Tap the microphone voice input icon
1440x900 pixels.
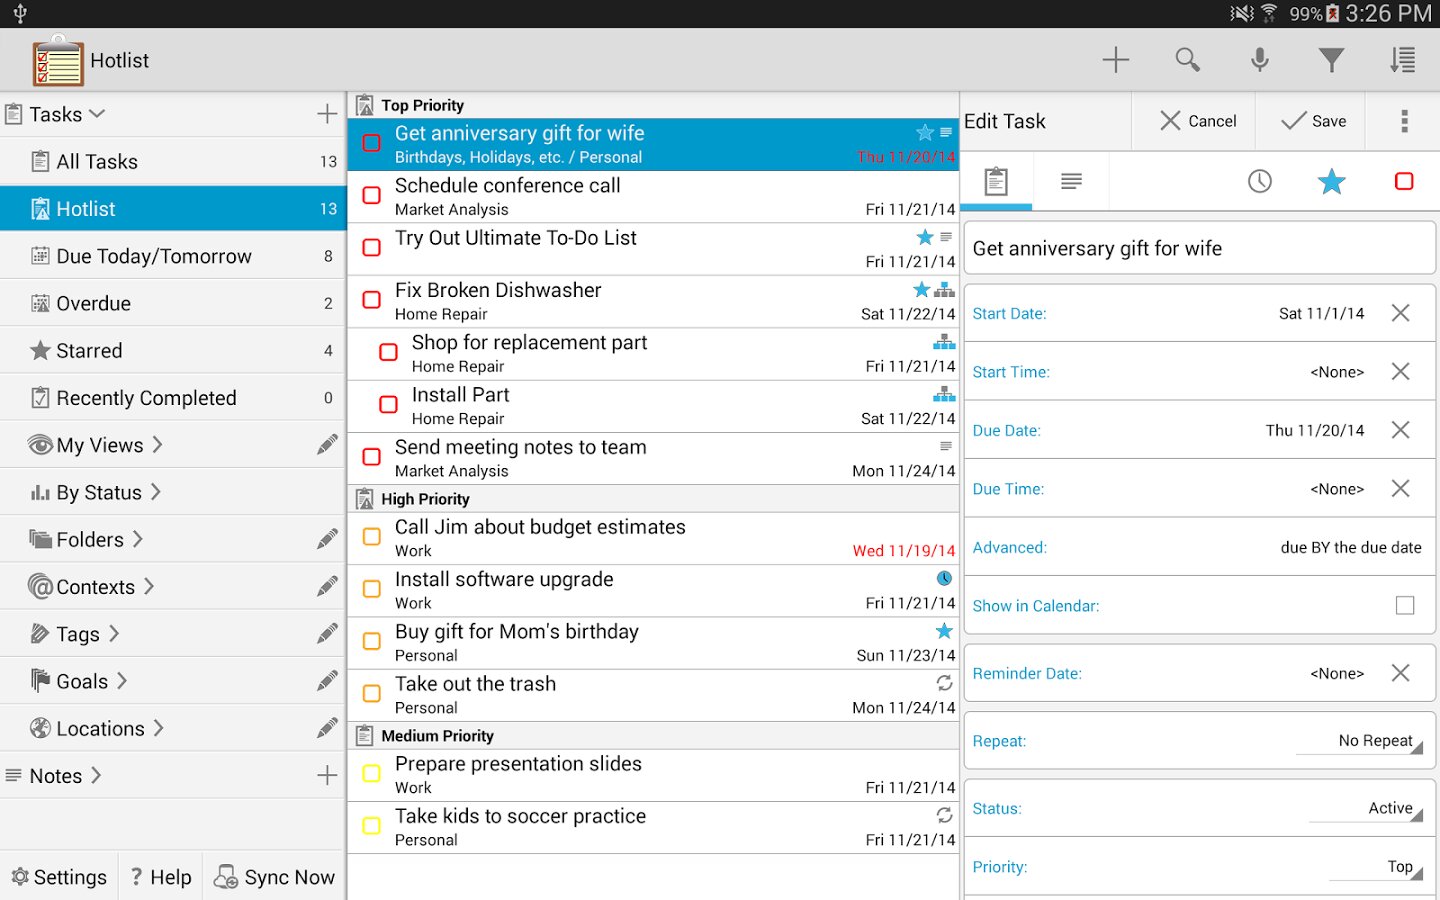1259,60
